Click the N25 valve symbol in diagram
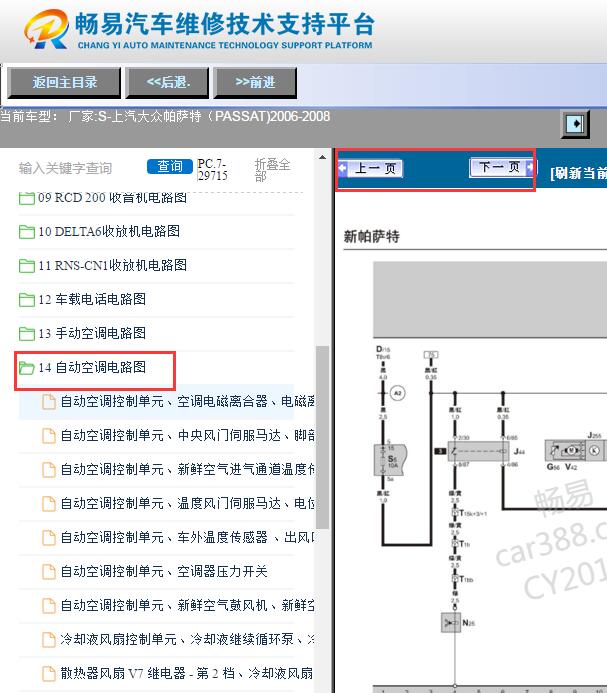 (x=451, y=623)
